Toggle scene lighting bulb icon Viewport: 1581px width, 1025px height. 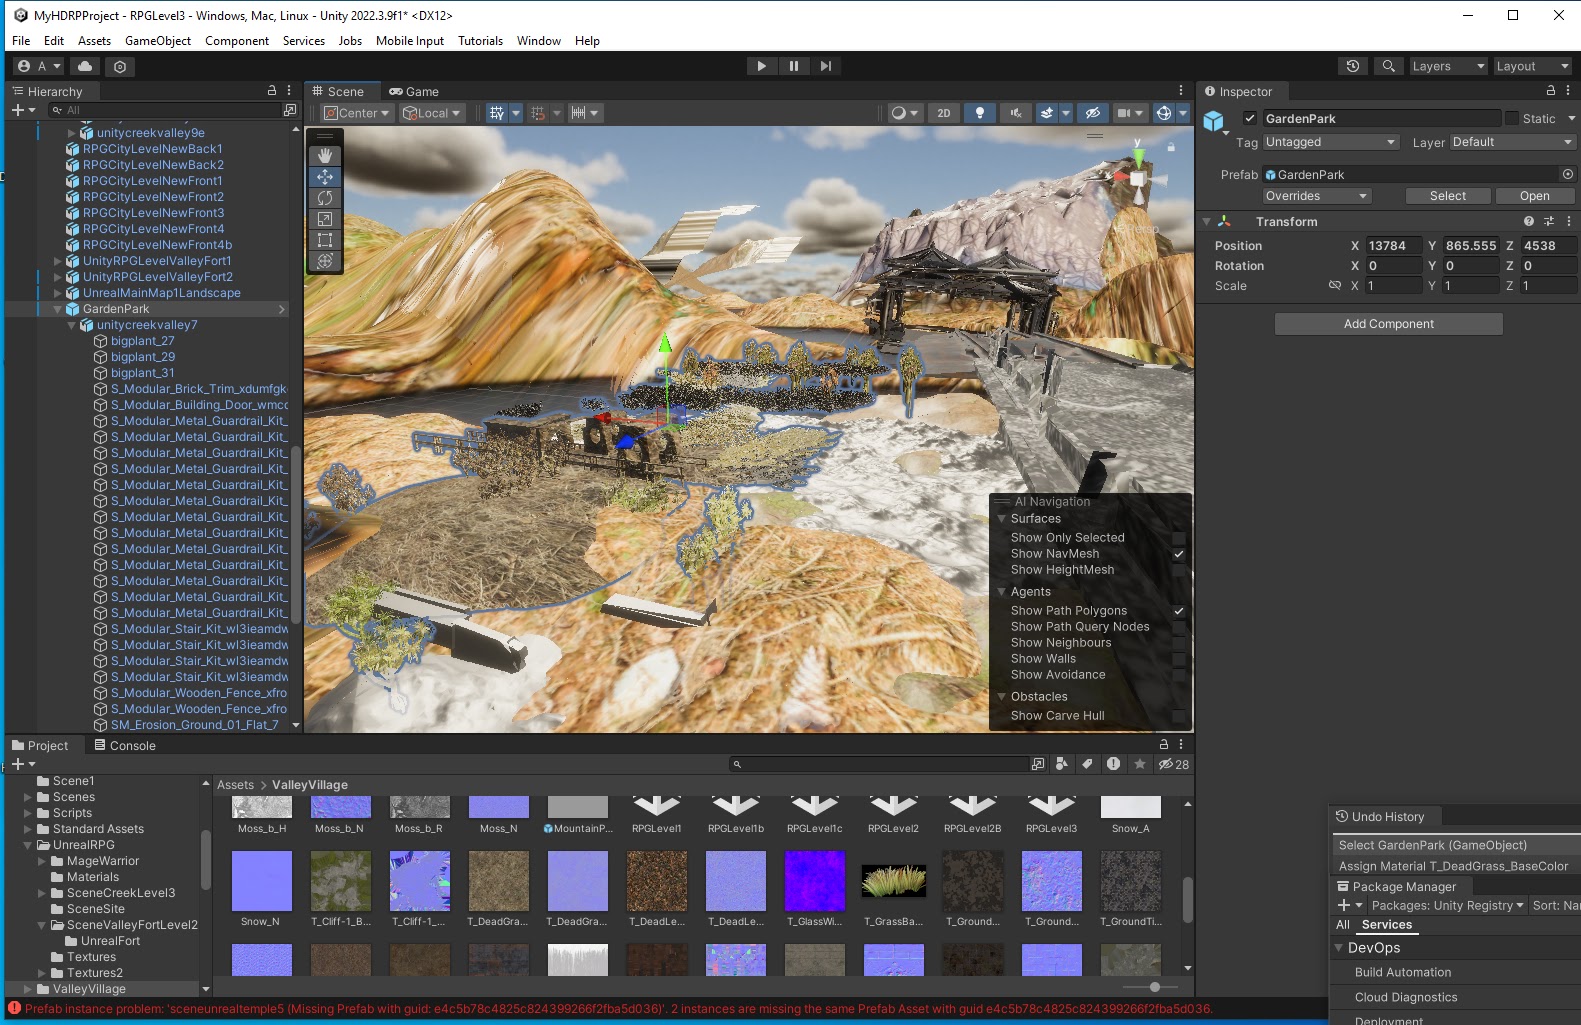[x=979, y=113]
